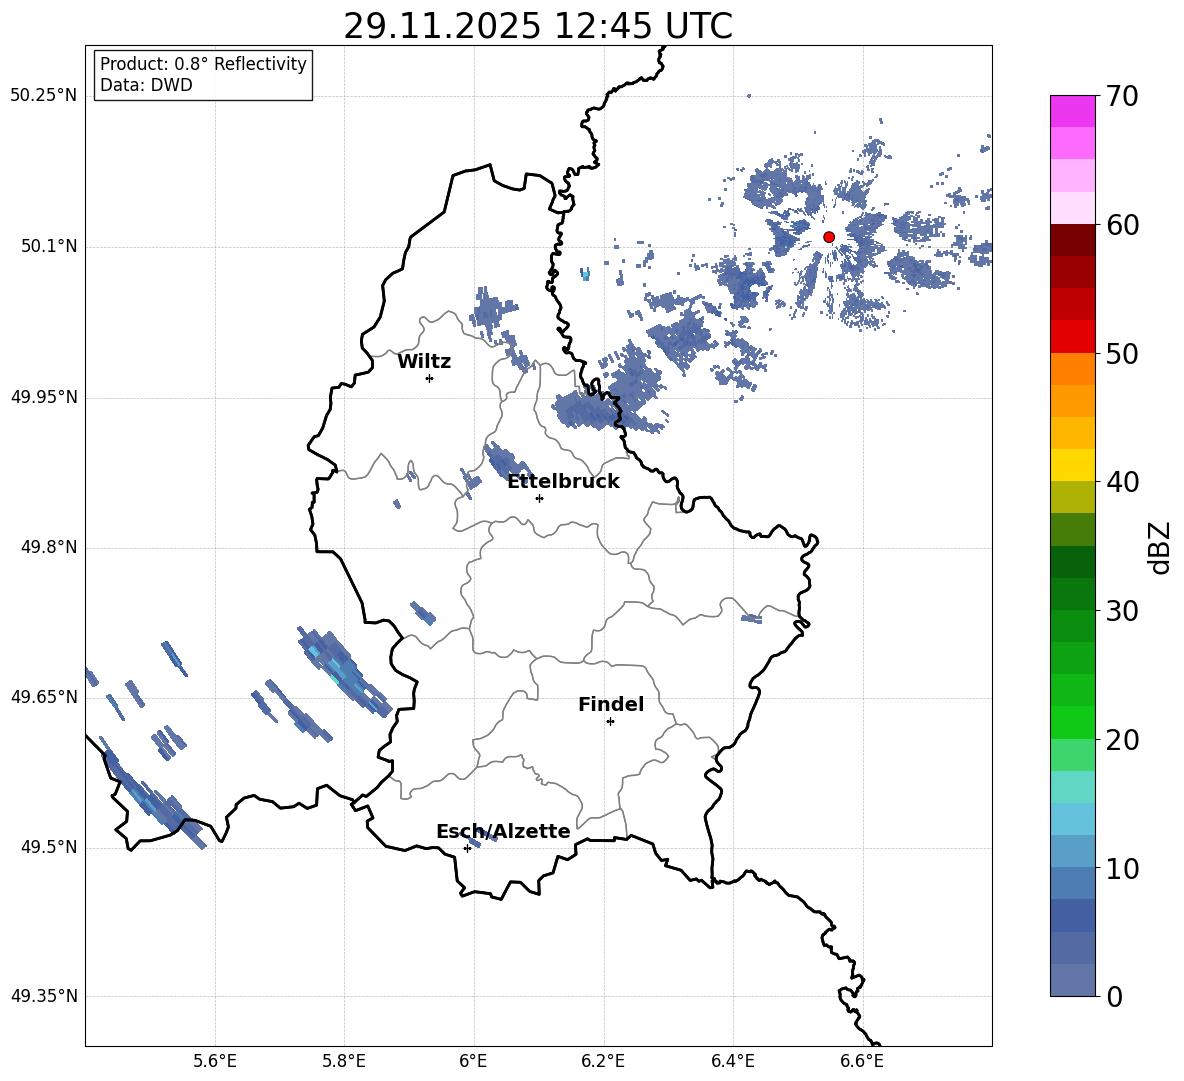Click the title 29.11.2025 12:45 UTC

538,26
